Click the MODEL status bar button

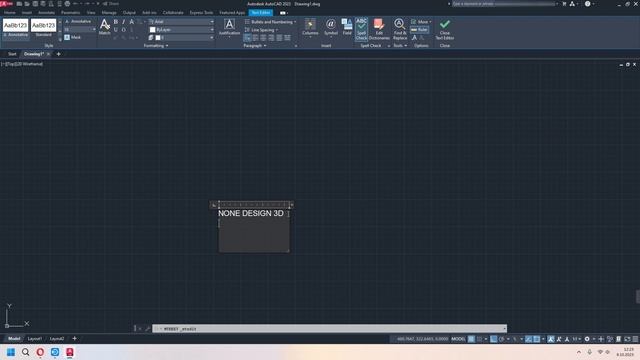[458, 339]
